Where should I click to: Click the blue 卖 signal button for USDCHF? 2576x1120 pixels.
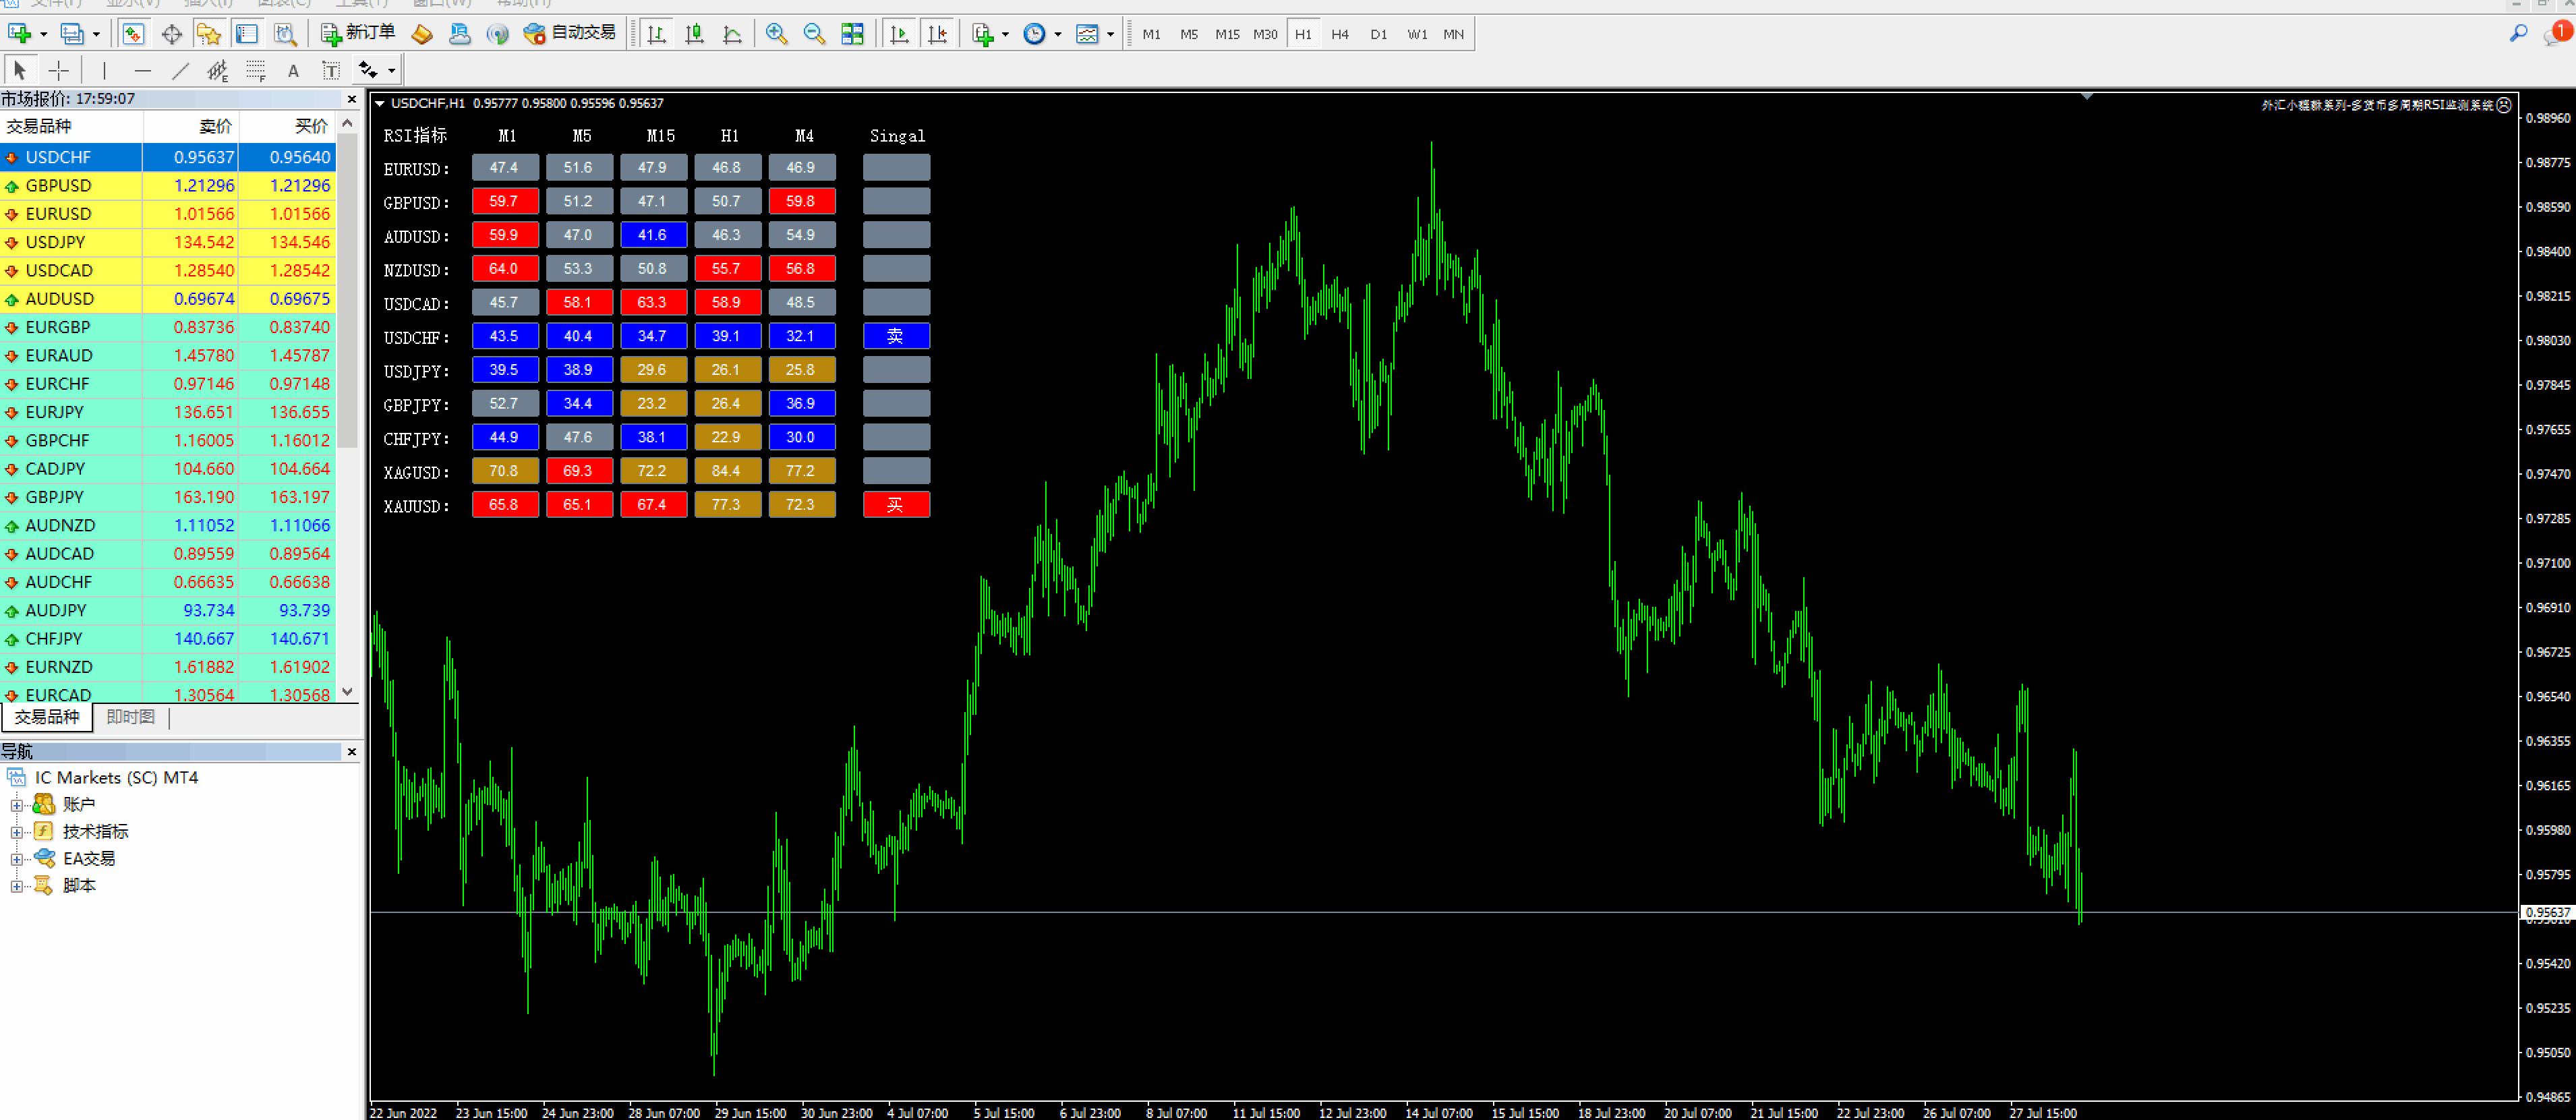click(x=896, y=336)
